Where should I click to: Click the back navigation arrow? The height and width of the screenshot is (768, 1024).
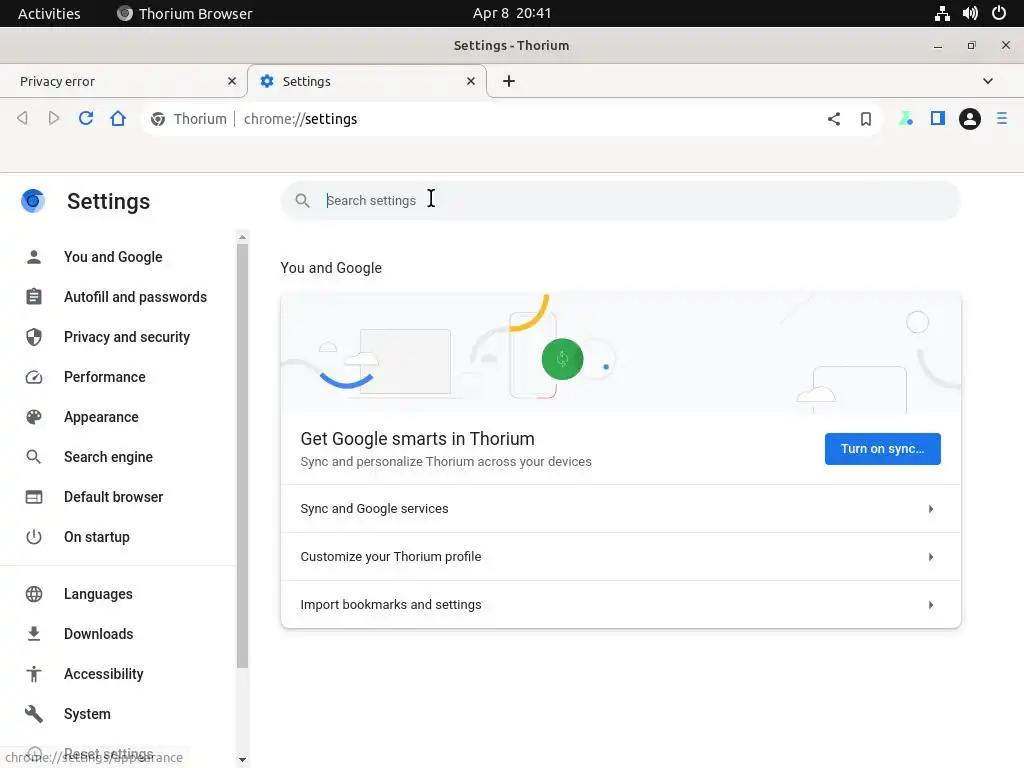click(22, 118)
